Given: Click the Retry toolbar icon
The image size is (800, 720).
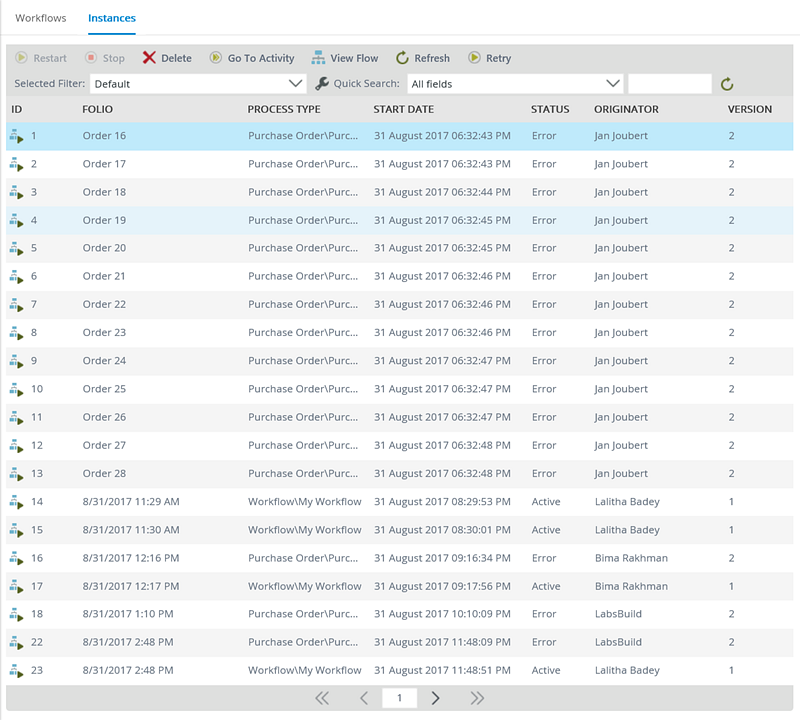Looking at the screenshot, I should point(474,58).
